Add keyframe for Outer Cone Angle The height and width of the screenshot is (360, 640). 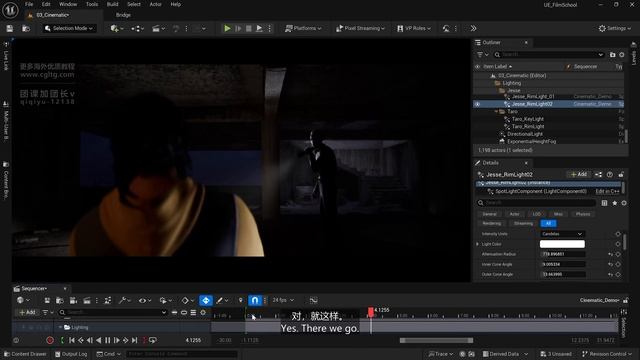point(618,274)
